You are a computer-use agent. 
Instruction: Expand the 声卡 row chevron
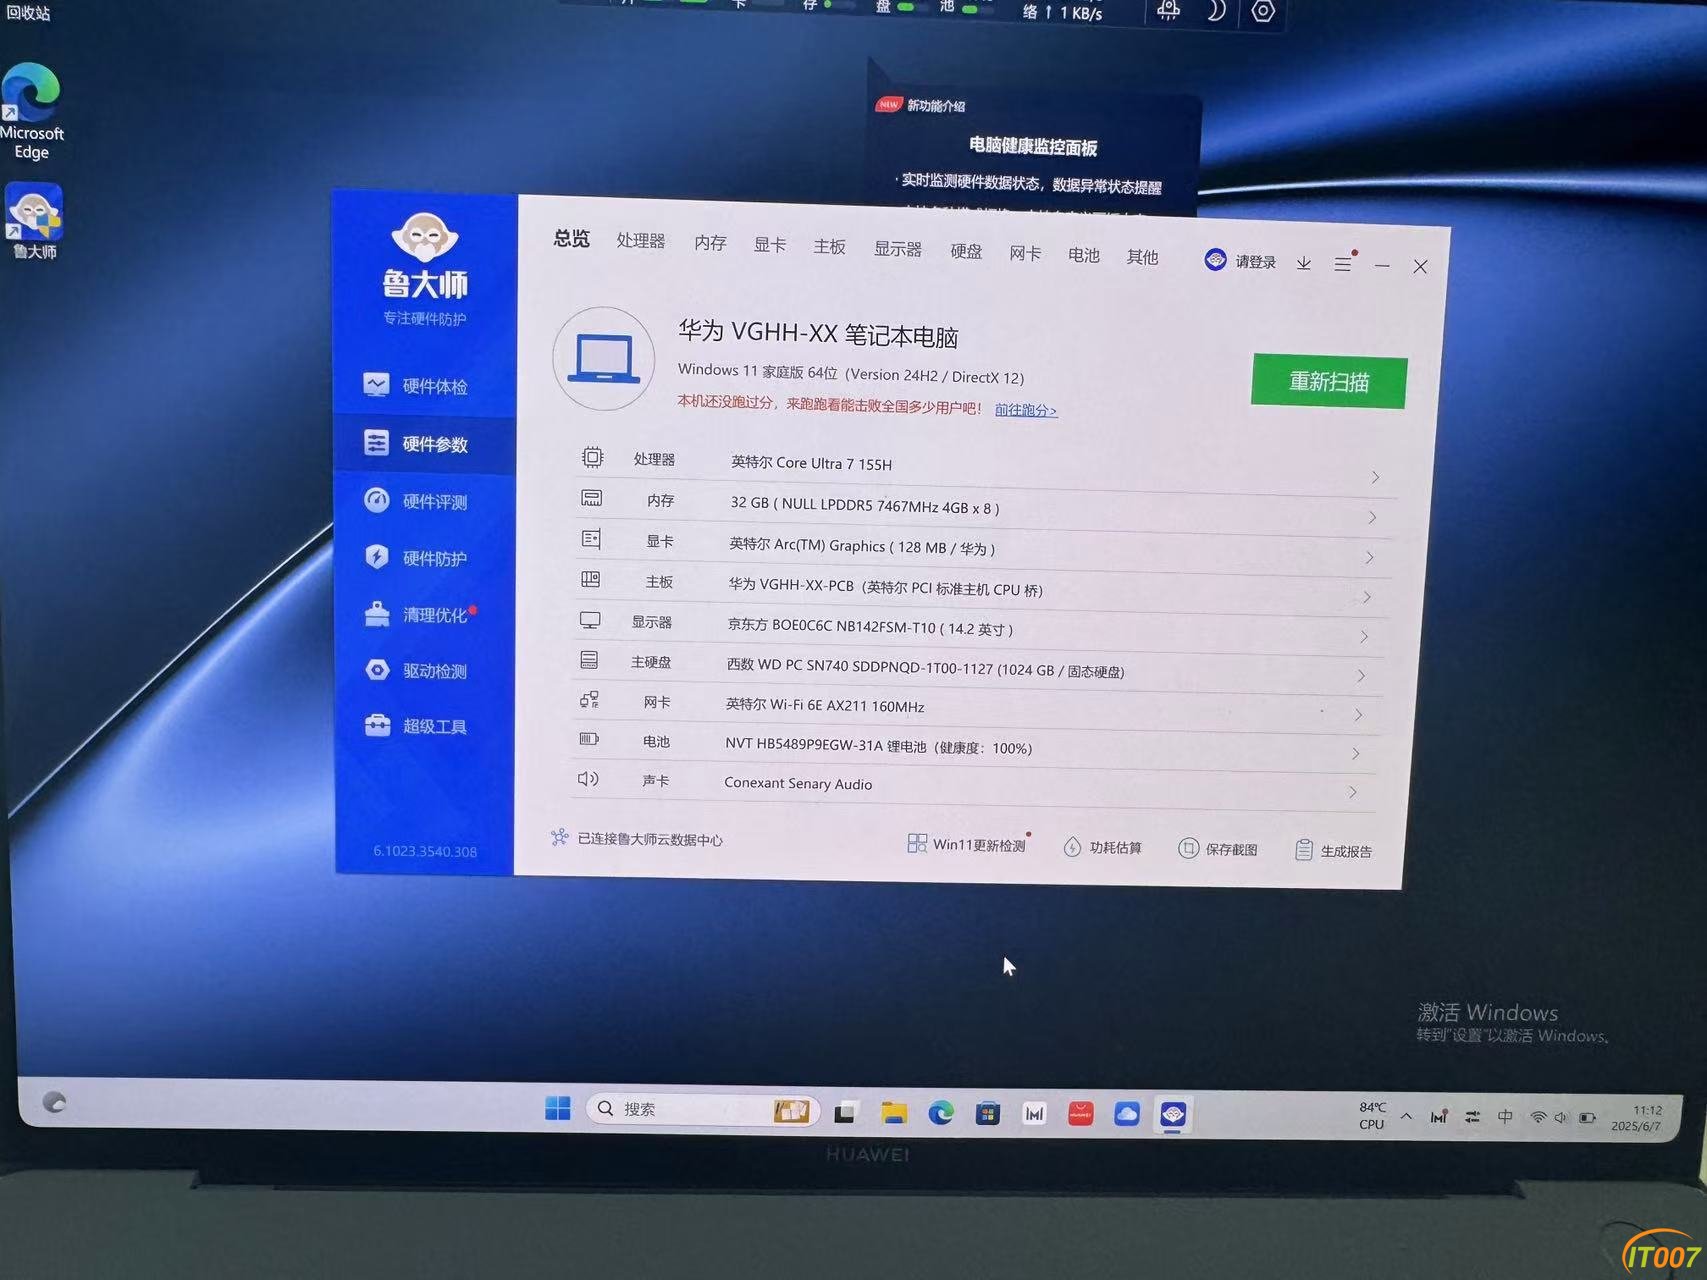point(1352,792)
